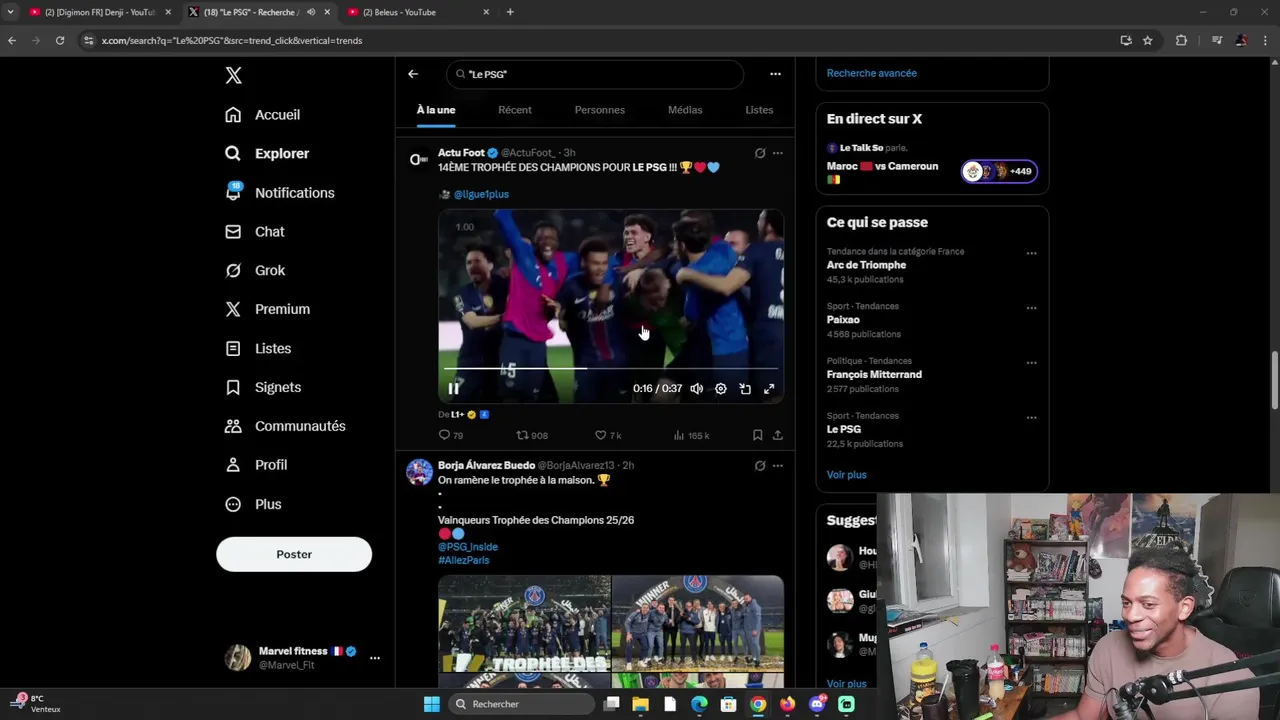Toggle picture-in-picture for the video
1280x720 pixels.
click(x=745, y=389)
